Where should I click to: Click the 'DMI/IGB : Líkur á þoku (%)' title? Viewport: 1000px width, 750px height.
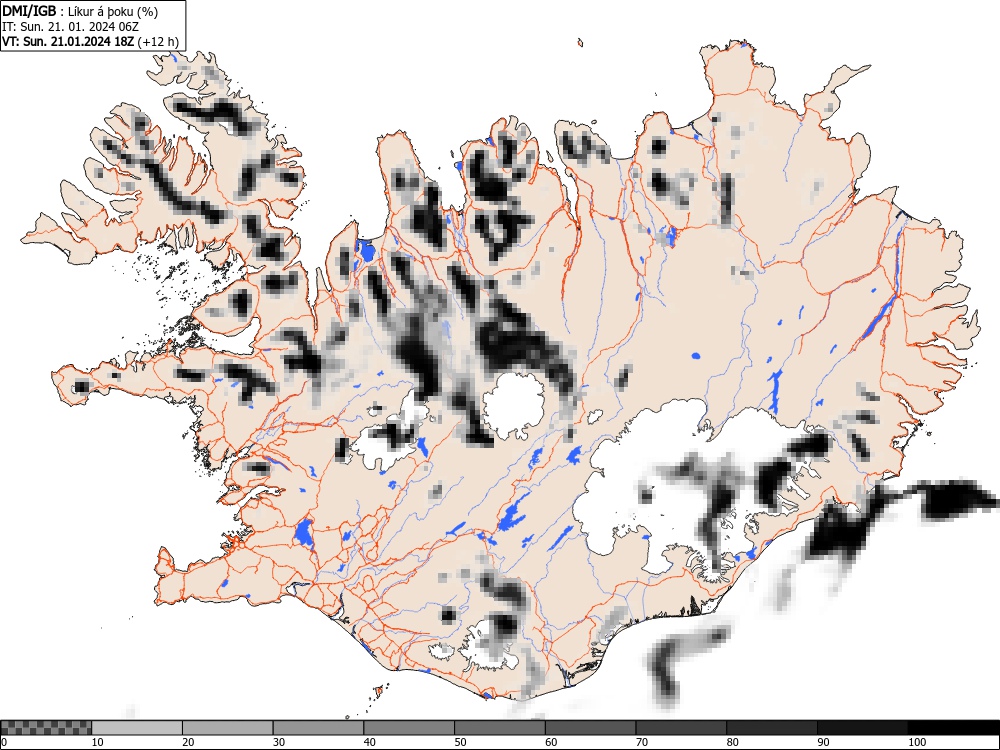80,11
